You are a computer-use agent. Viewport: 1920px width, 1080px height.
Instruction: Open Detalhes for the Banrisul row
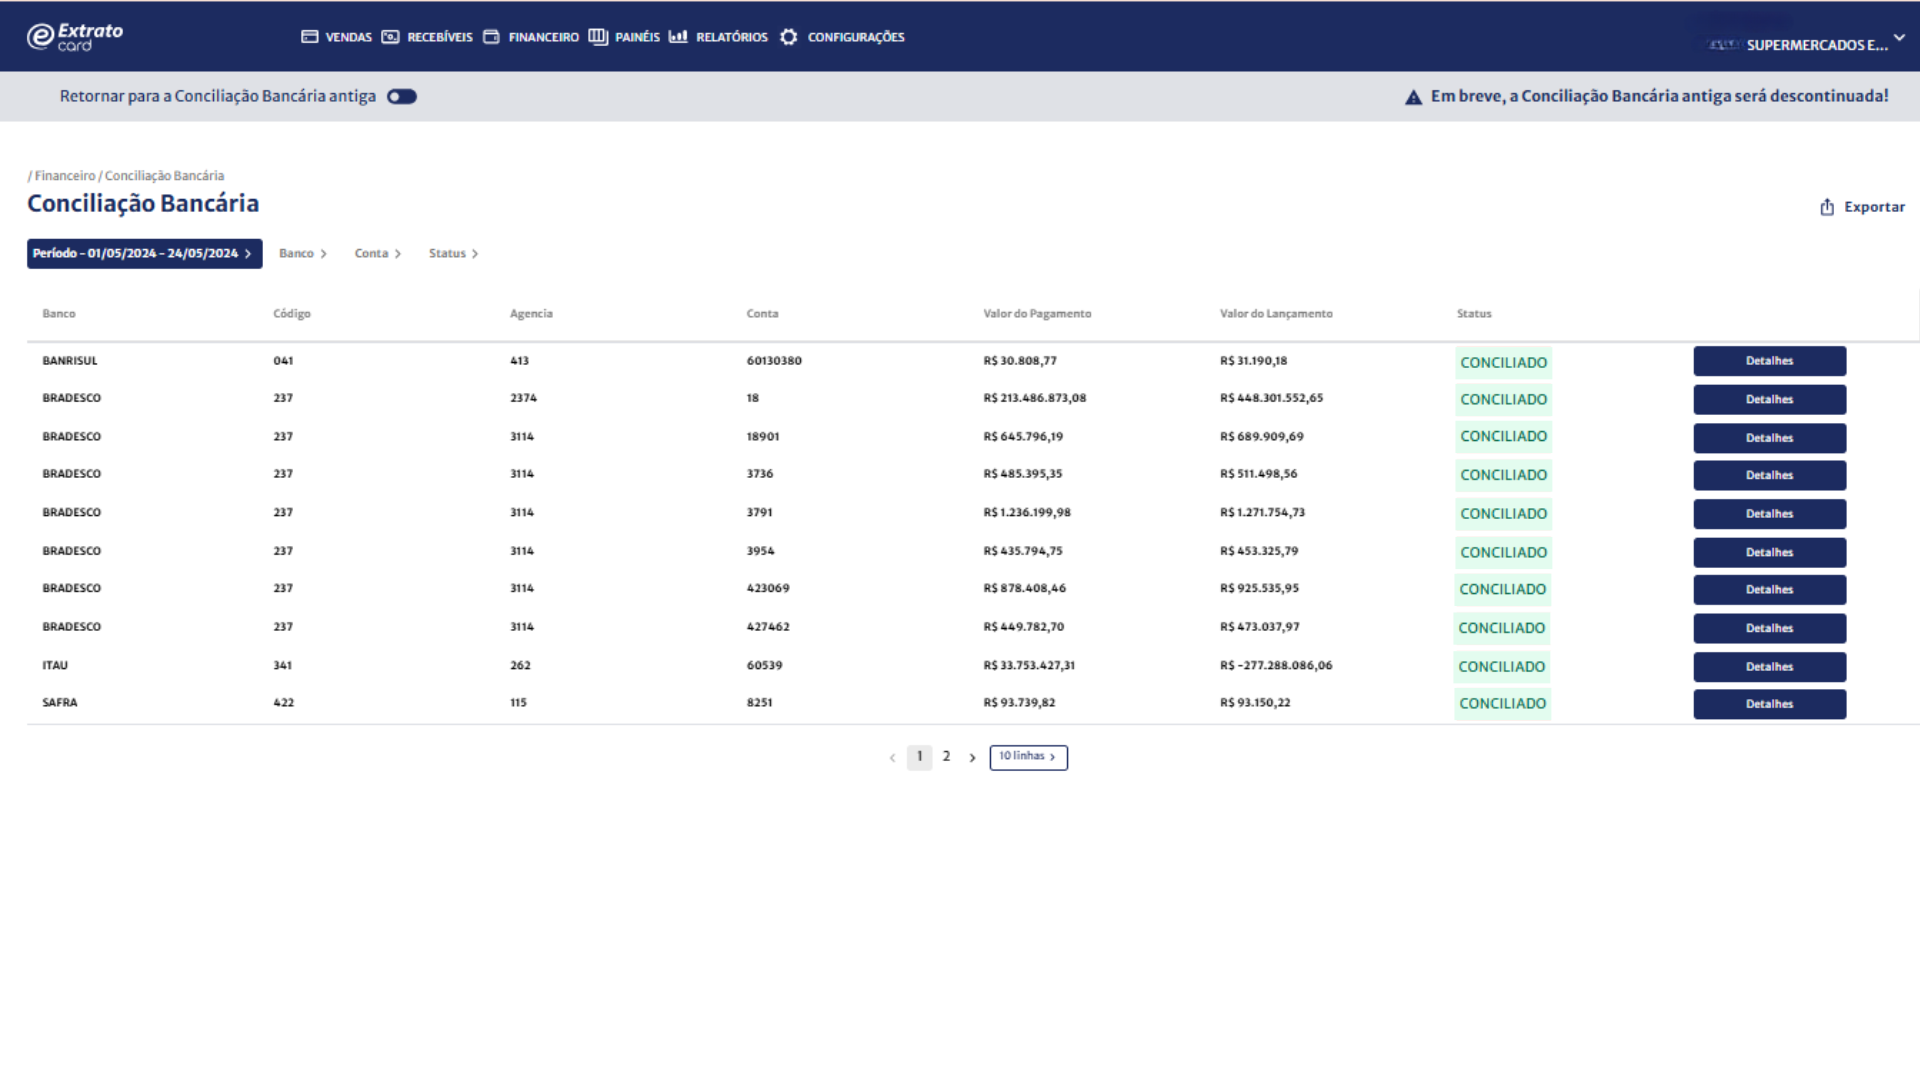click(1769, 361)
